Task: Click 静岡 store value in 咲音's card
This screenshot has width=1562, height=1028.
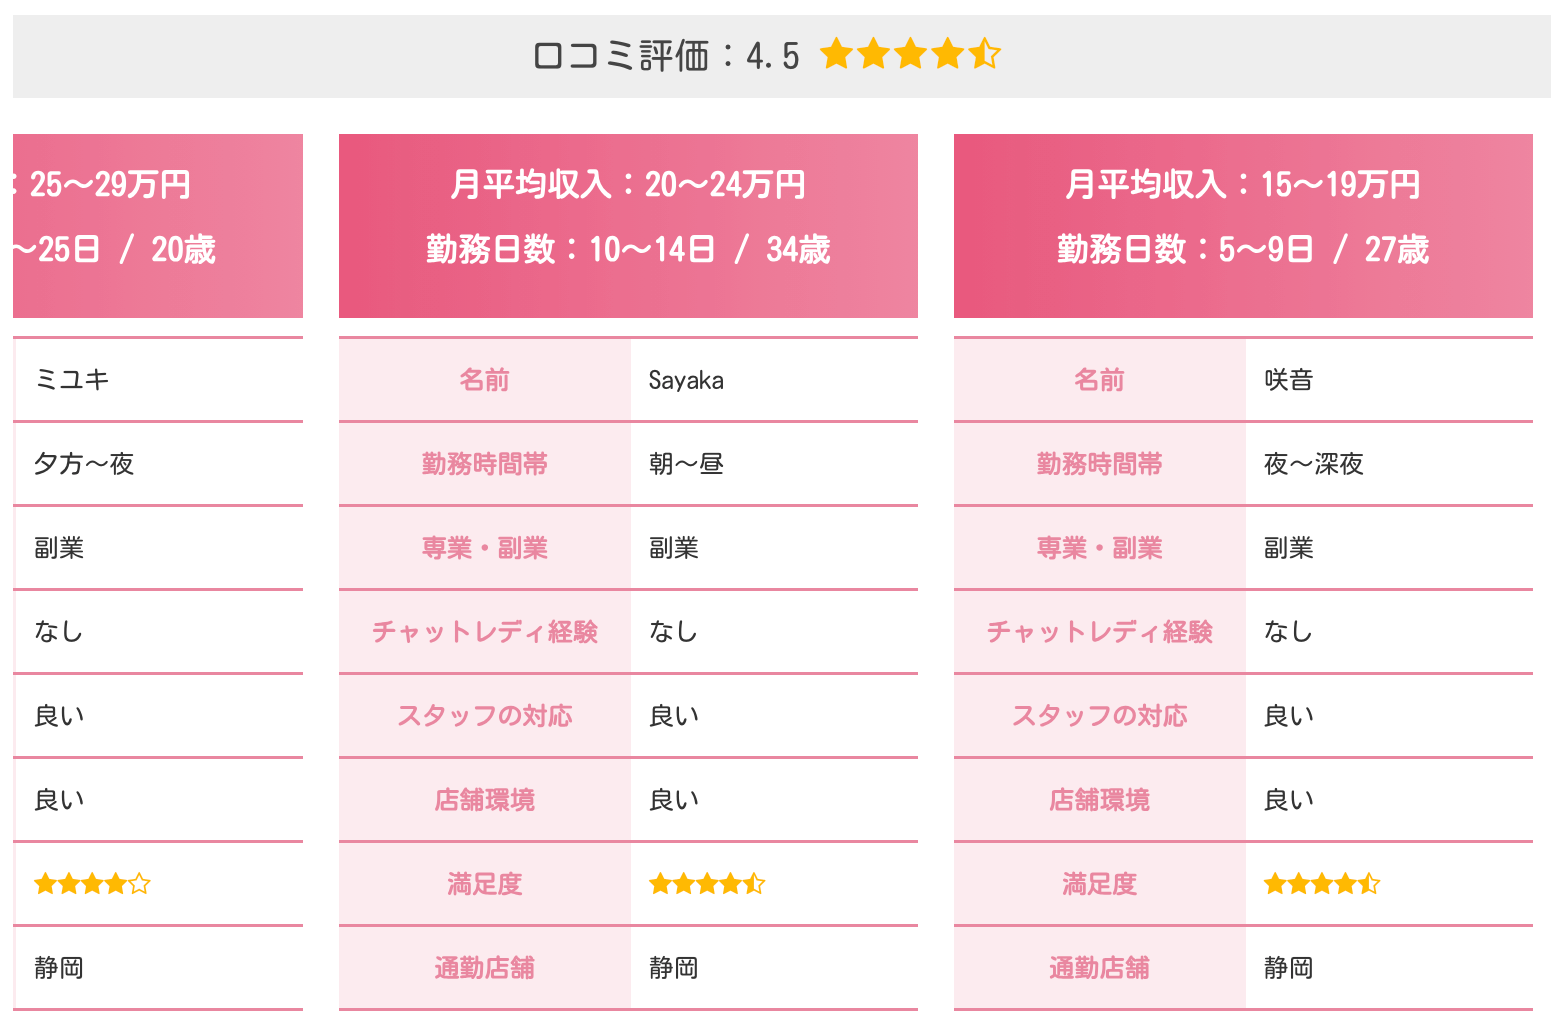Action: click(x=1288, y=968)
